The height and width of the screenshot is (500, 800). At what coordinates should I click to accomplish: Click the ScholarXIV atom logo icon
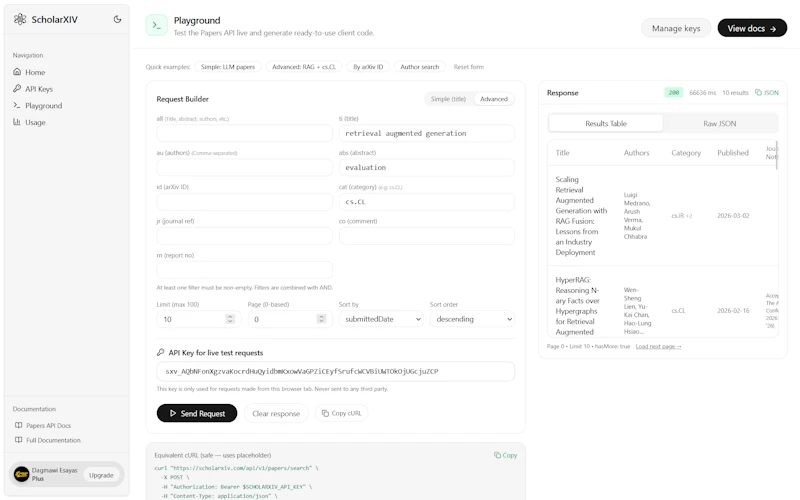pyautogui.click(x=20, y=19)
